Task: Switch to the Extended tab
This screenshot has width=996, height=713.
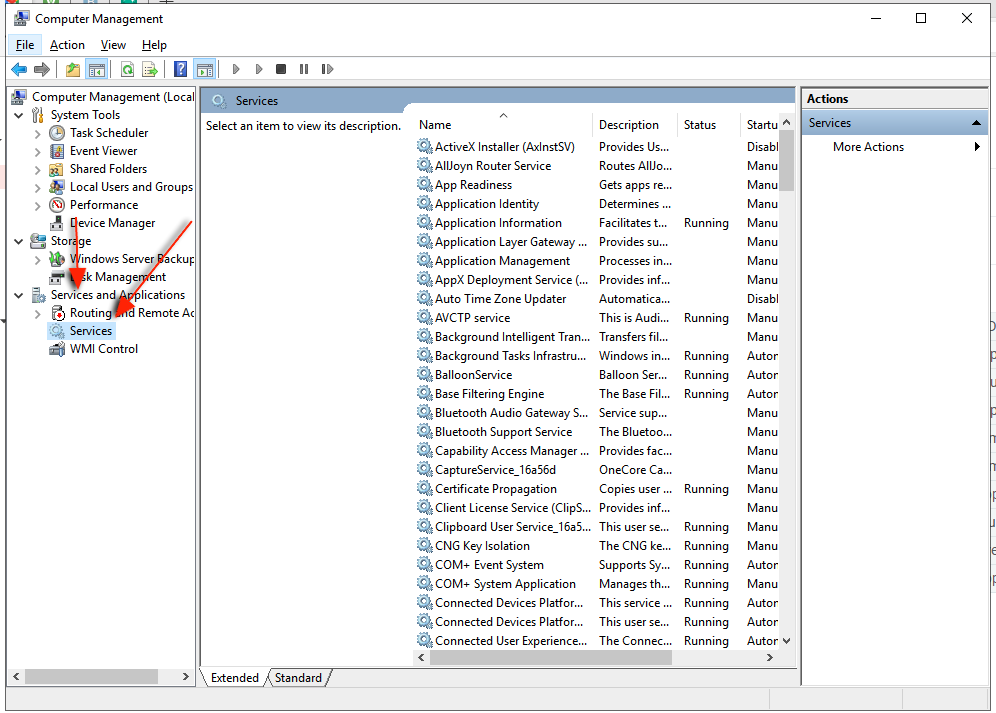Action: click(234, 677)
